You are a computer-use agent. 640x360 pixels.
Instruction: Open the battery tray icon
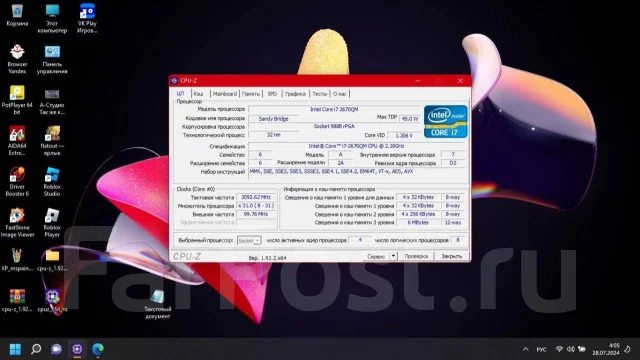point(582,349)
